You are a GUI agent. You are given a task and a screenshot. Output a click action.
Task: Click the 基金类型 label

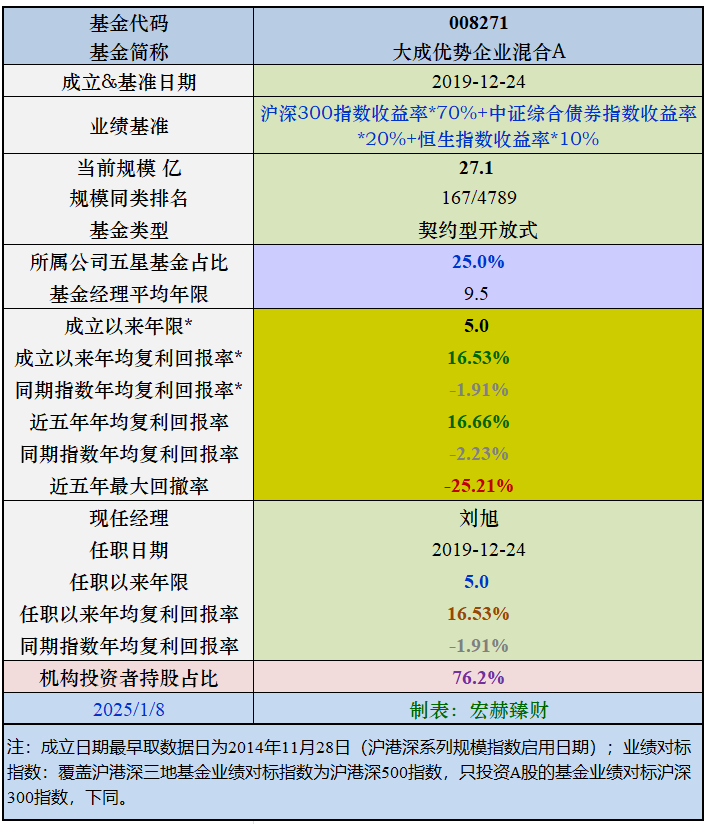click(x=129, y=230)
